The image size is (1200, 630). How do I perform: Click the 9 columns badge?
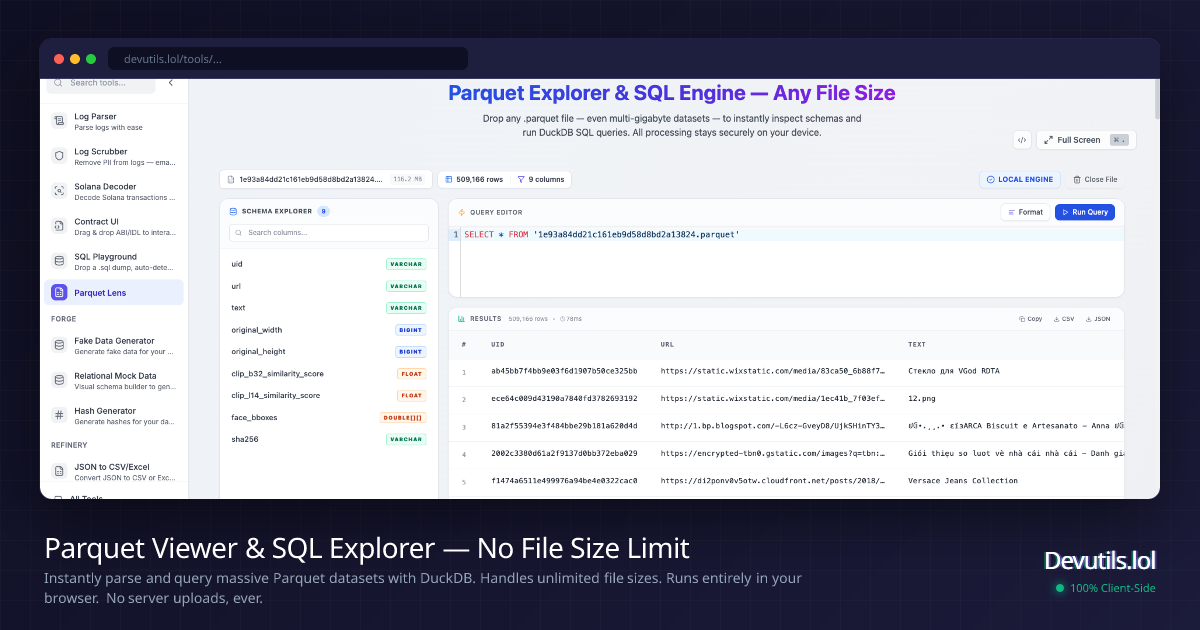(540, 180)
